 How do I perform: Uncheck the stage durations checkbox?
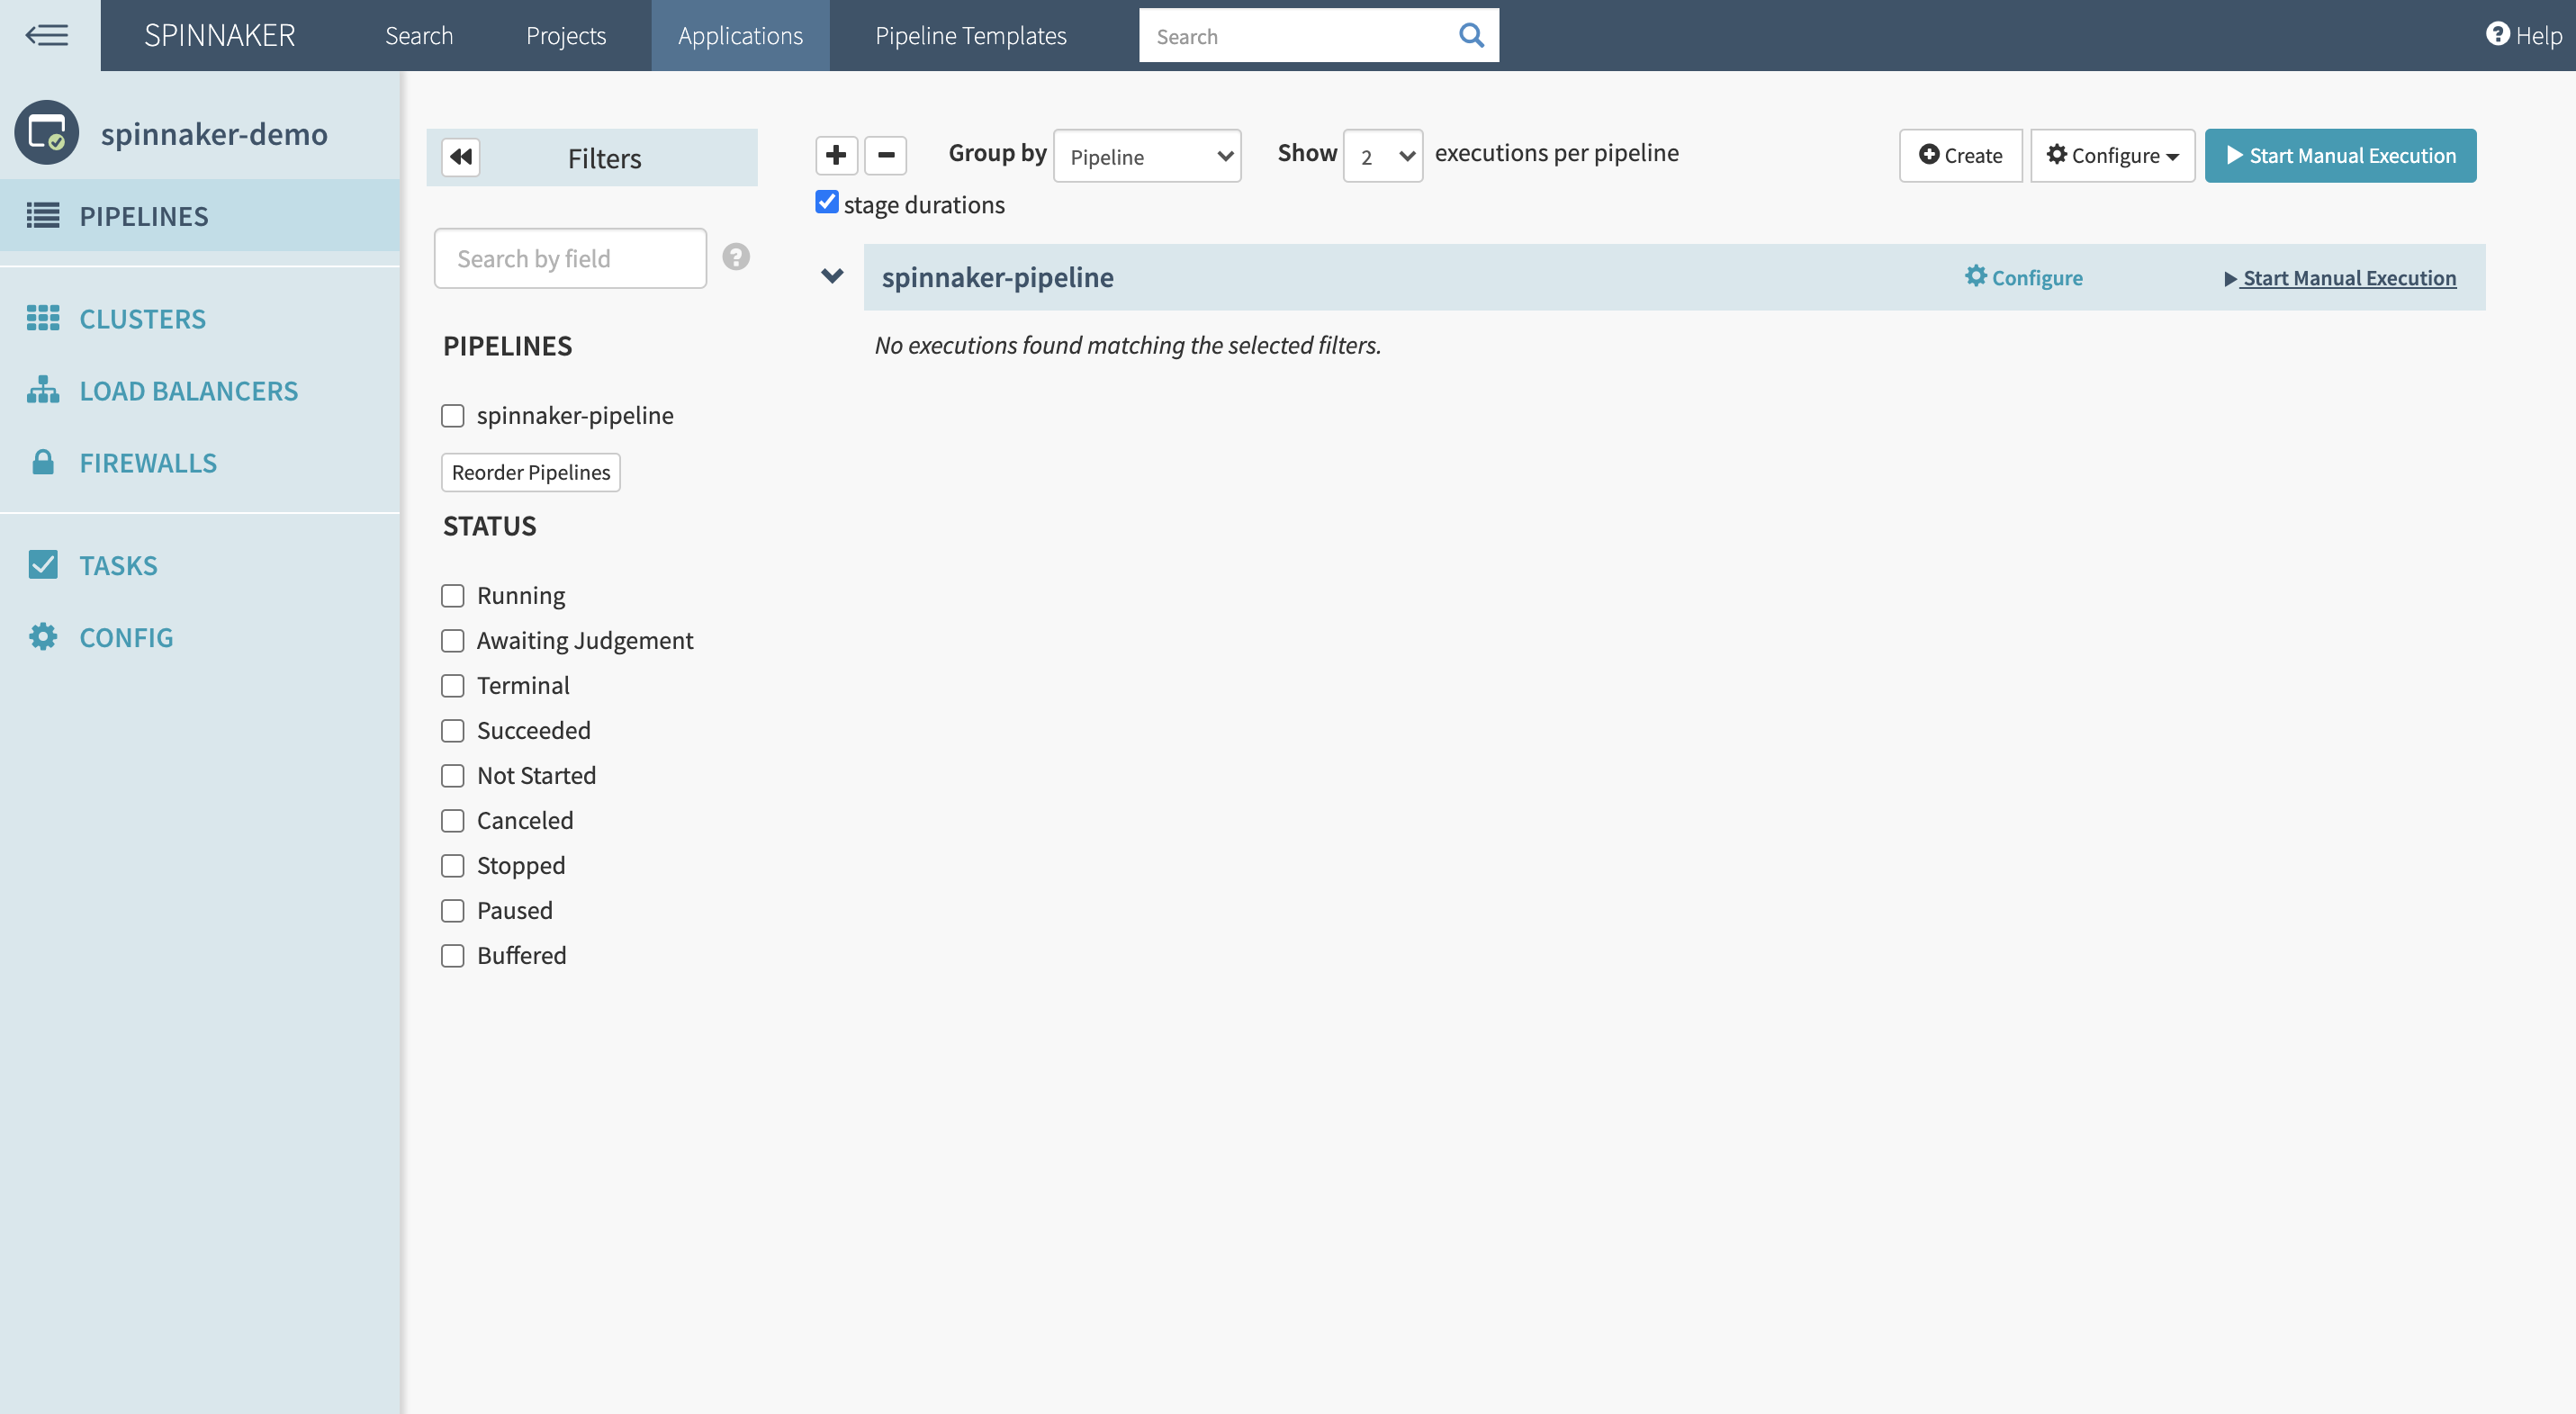pyautogui.click(x=826, y=202)
